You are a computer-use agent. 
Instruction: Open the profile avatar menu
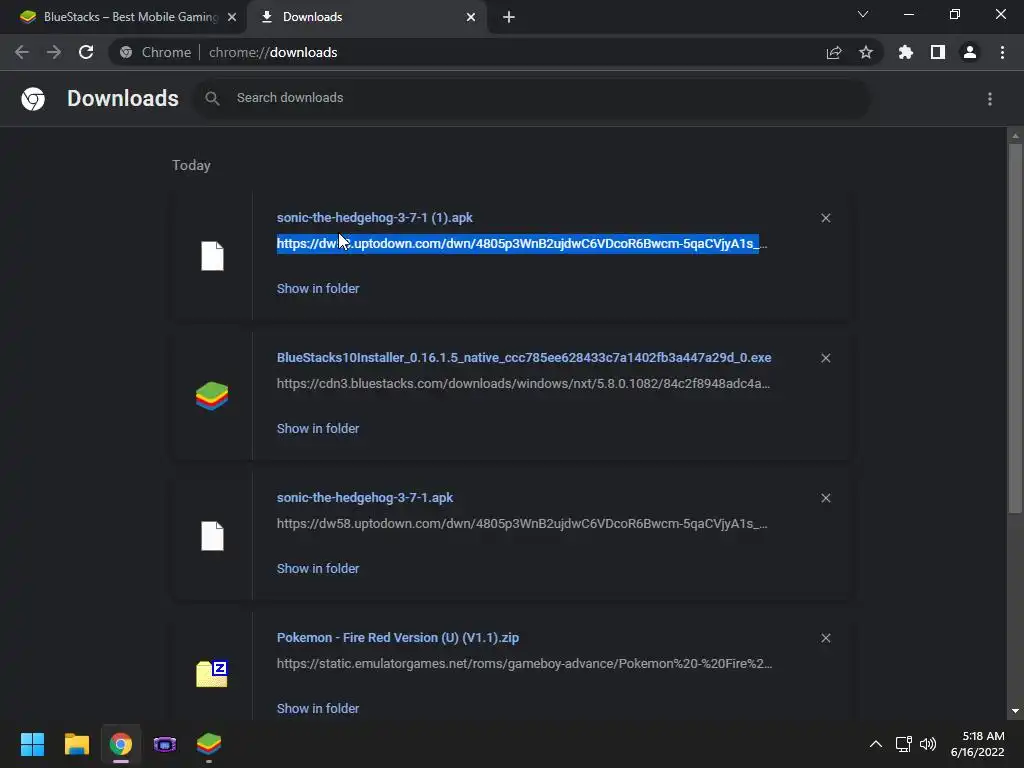tap(970, 52)
